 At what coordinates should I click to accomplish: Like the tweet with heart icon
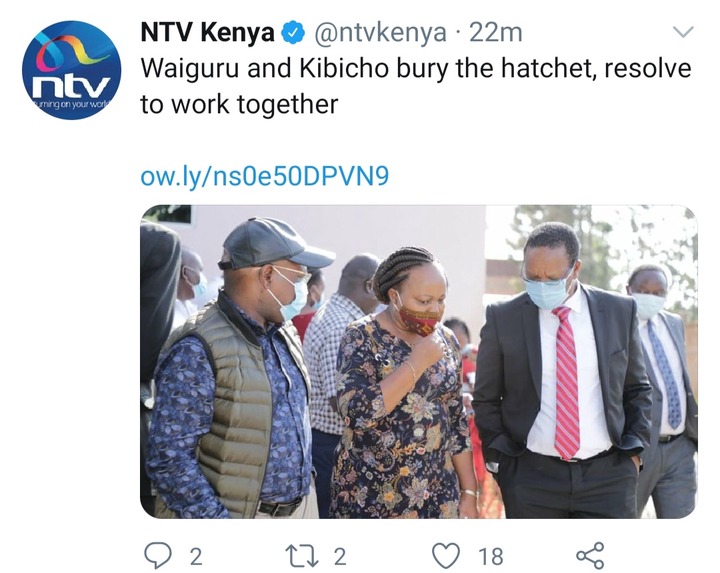446,556
